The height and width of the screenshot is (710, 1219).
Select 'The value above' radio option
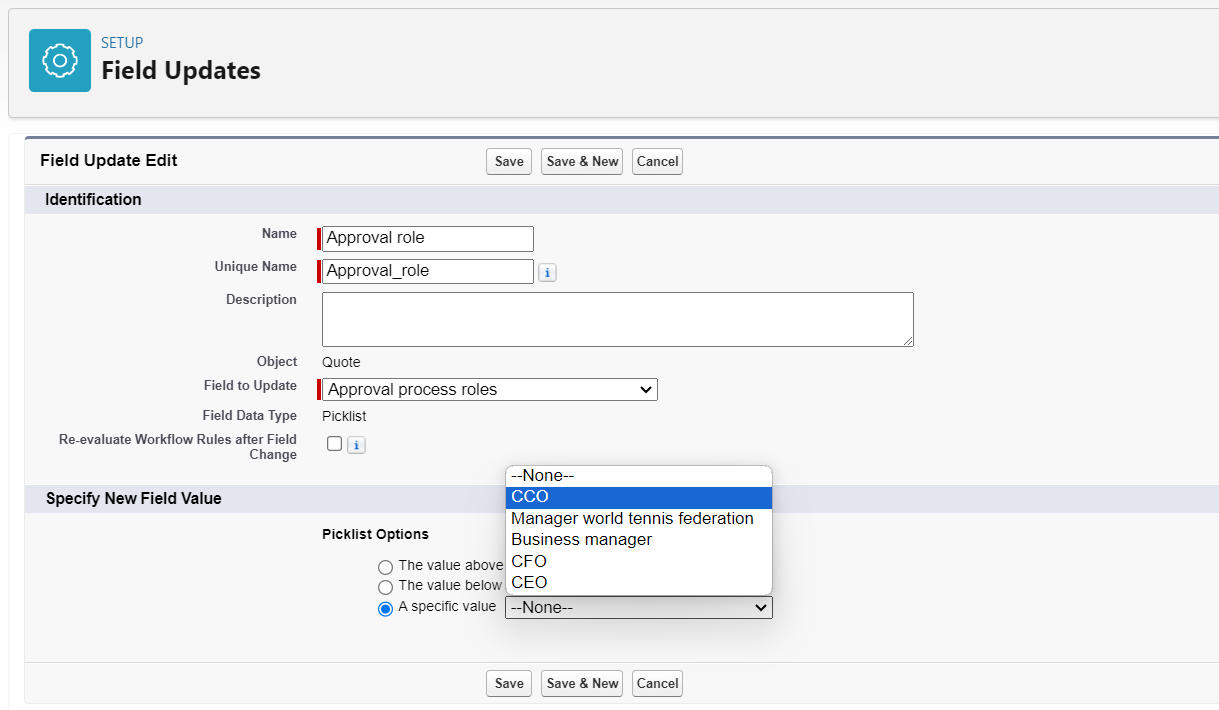tap(385, 567)
